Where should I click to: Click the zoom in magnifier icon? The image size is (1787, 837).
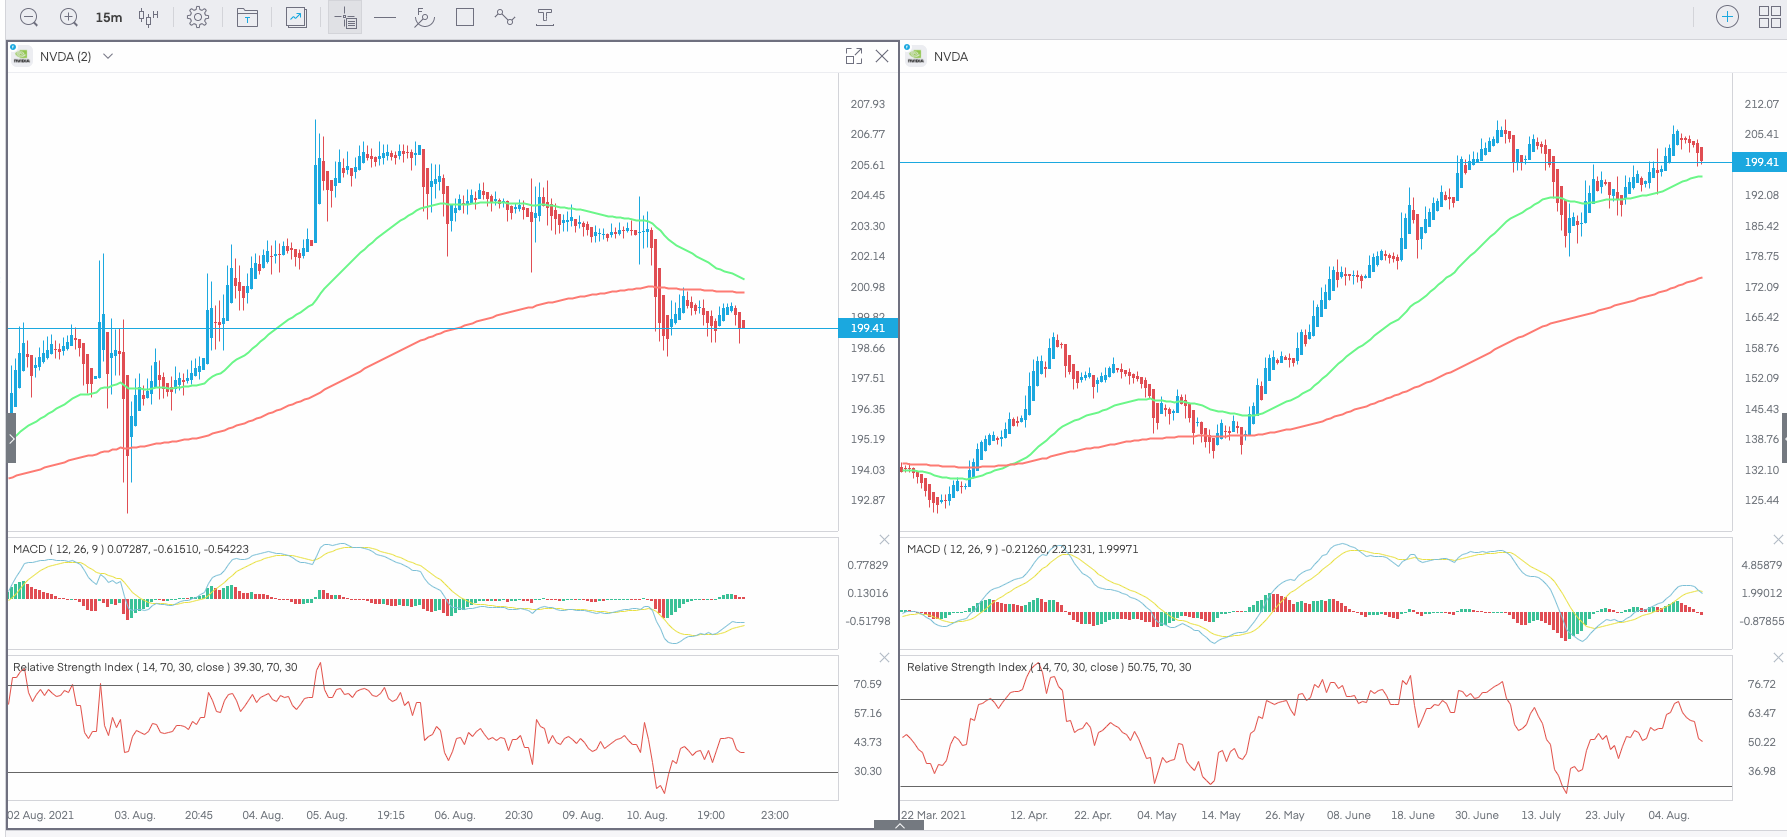(69, 17)
